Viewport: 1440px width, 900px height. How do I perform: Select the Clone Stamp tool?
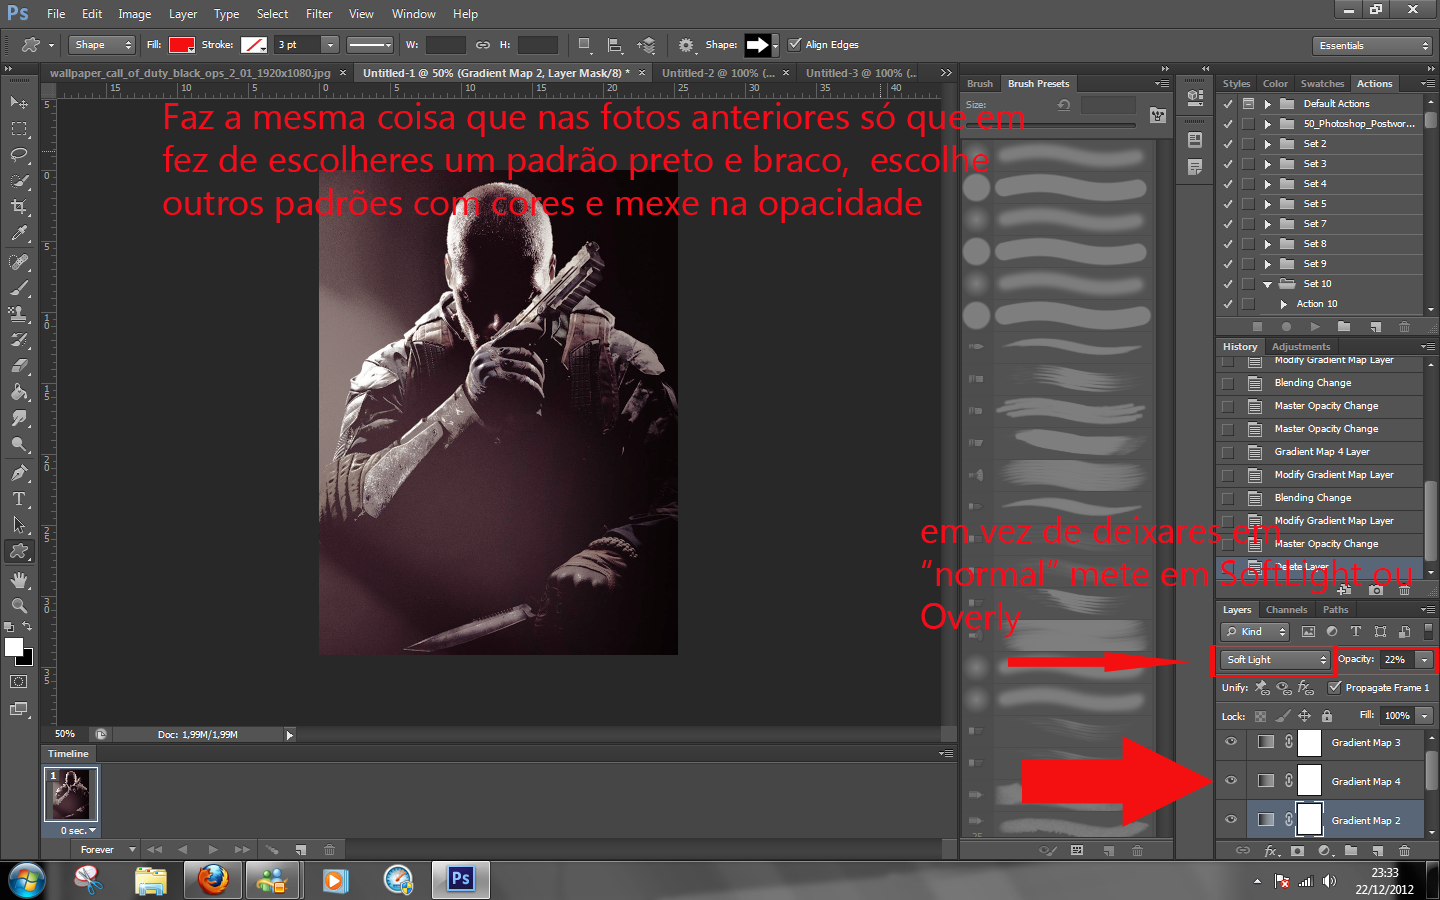pos(19,314)
